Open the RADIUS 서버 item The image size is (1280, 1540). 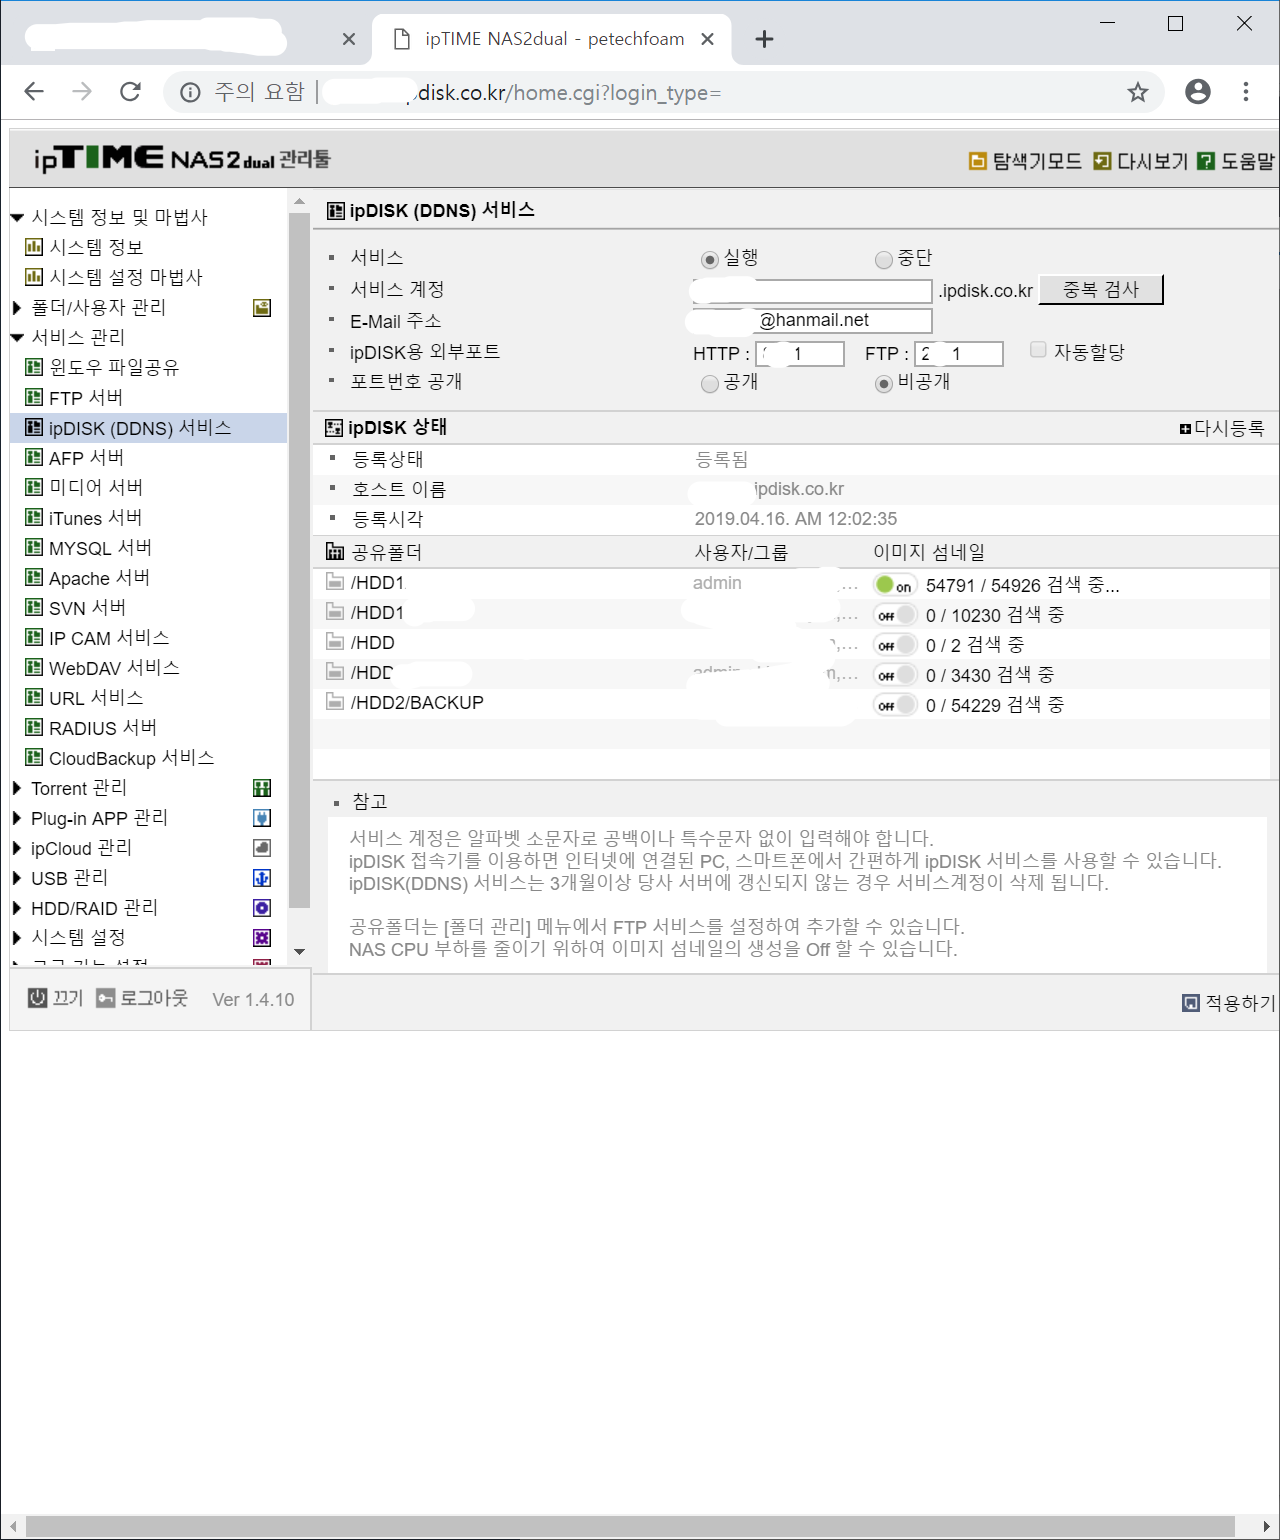tap(103, 728)
